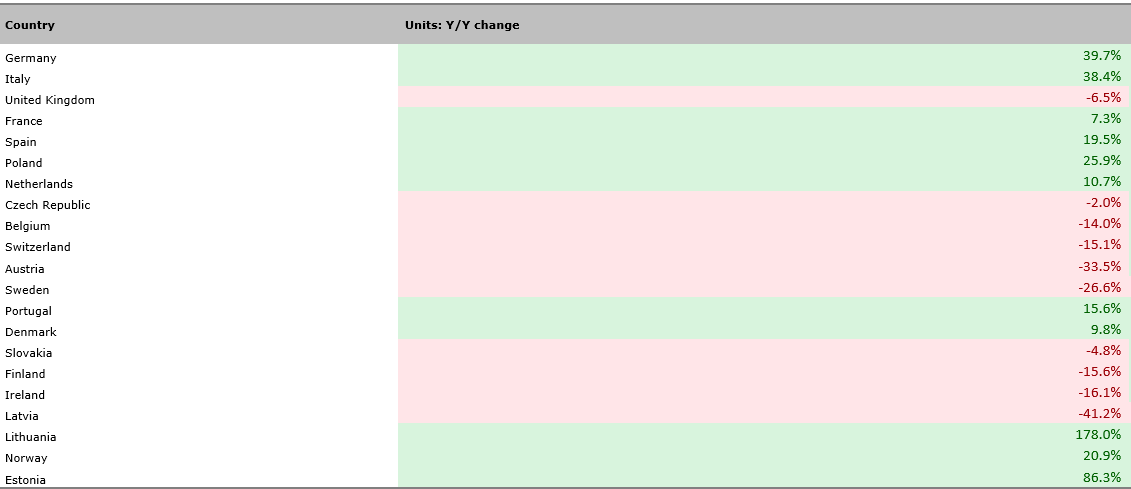Select the Netherlands 10.7% cell
The image size is (1131, 489).
click(1101, 182)
